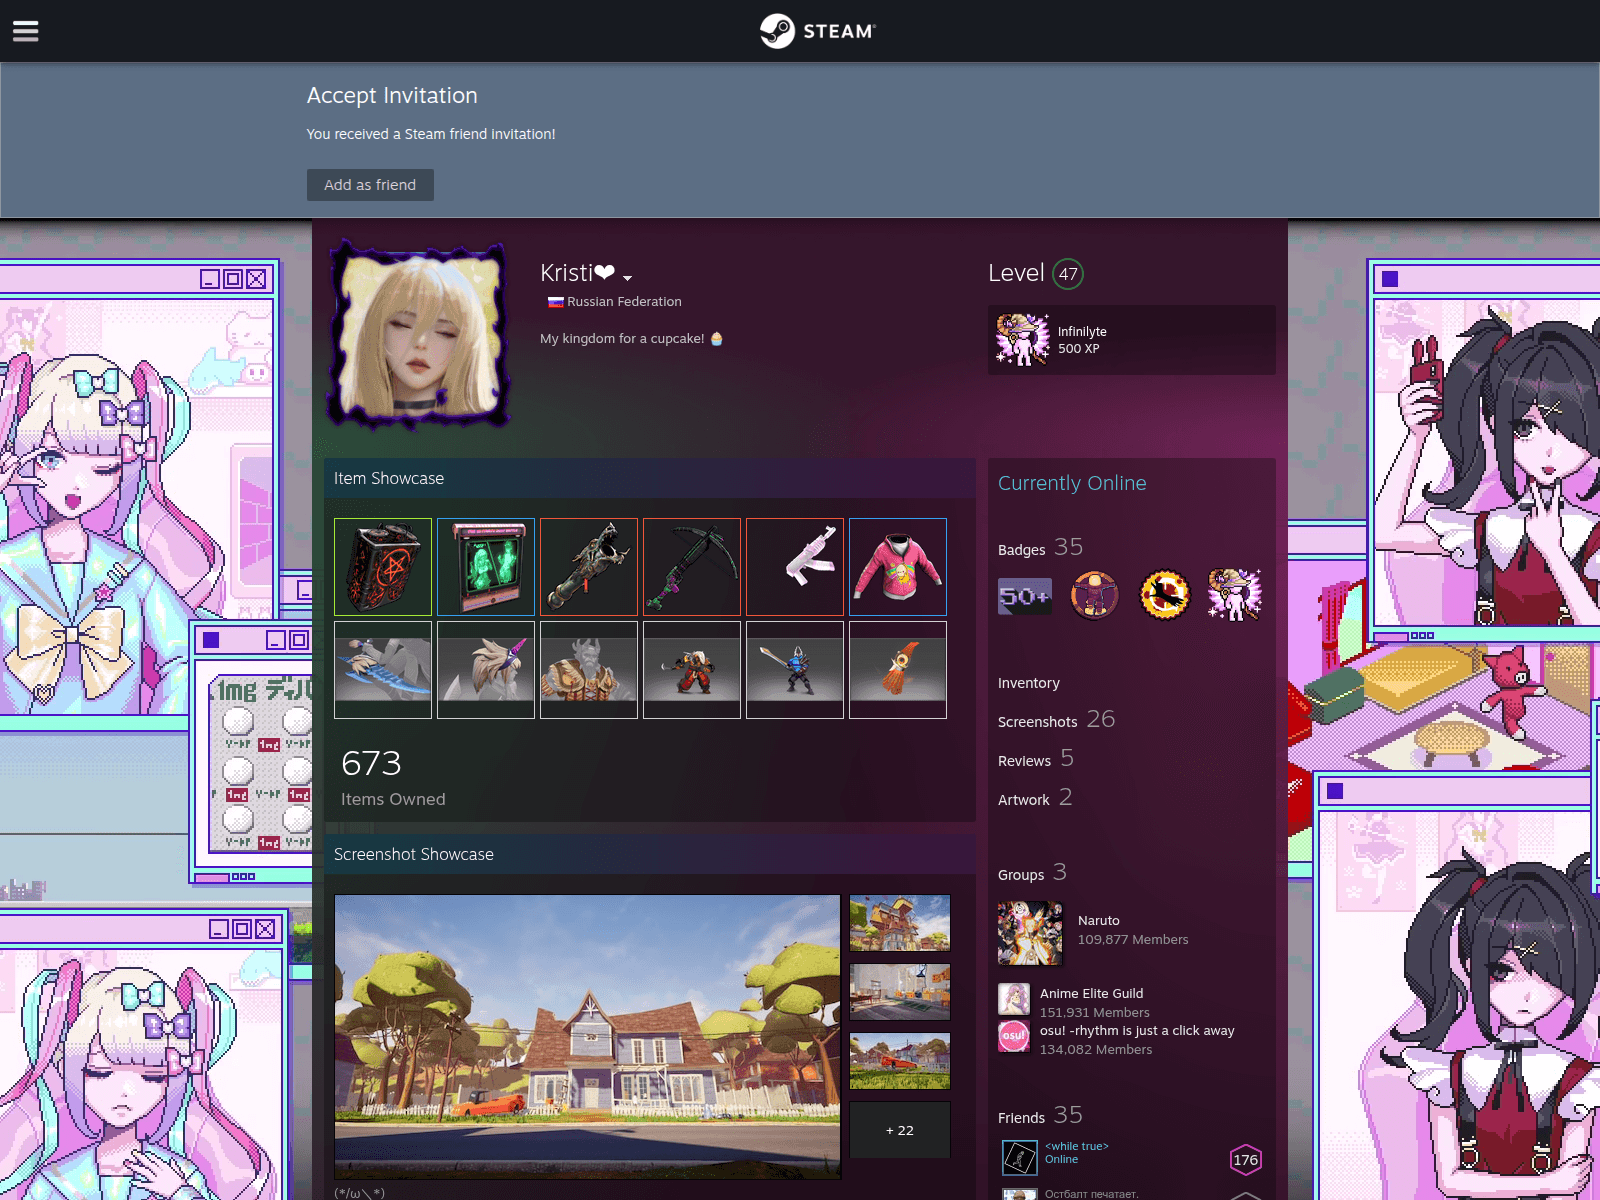Select the golden armored bearded figure item
Image resolution: width=1600 pixels, height=1200 pixels.
coord(589,670)
